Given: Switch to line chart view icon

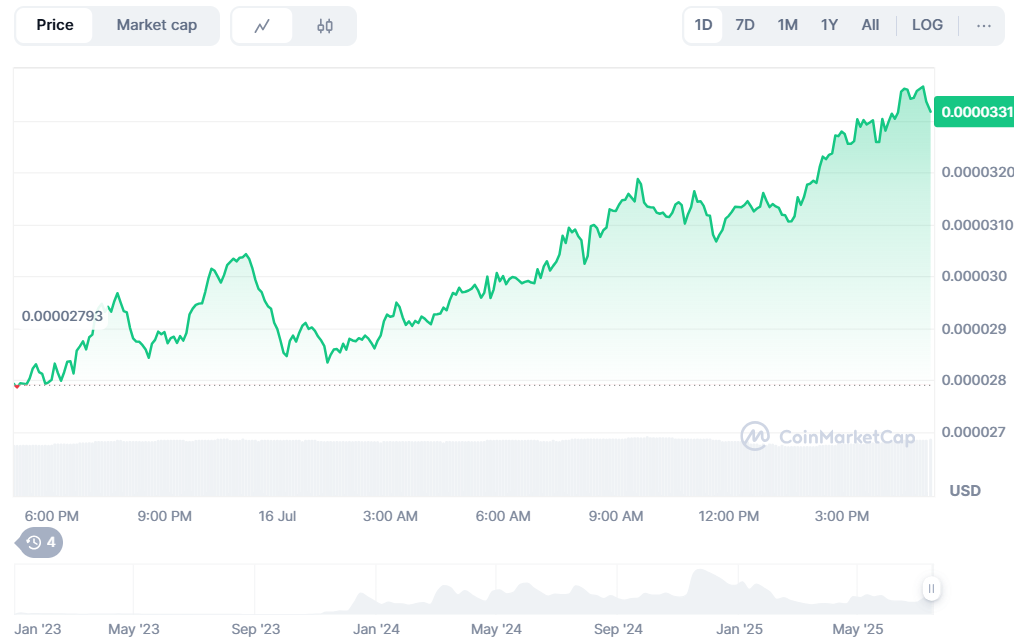Looking at the screenshot, I should [x=262, y=26].
